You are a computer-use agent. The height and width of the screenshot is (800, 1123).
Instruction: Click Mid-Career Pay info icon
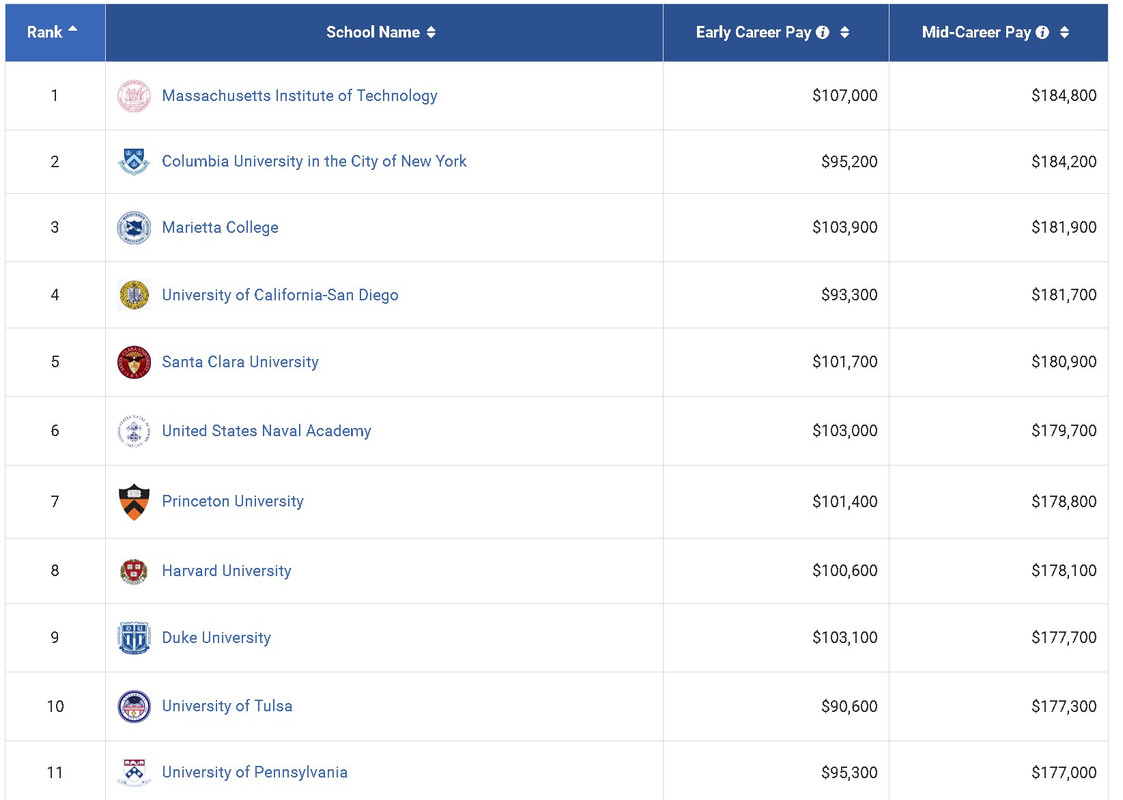[x=1043, y=32]
